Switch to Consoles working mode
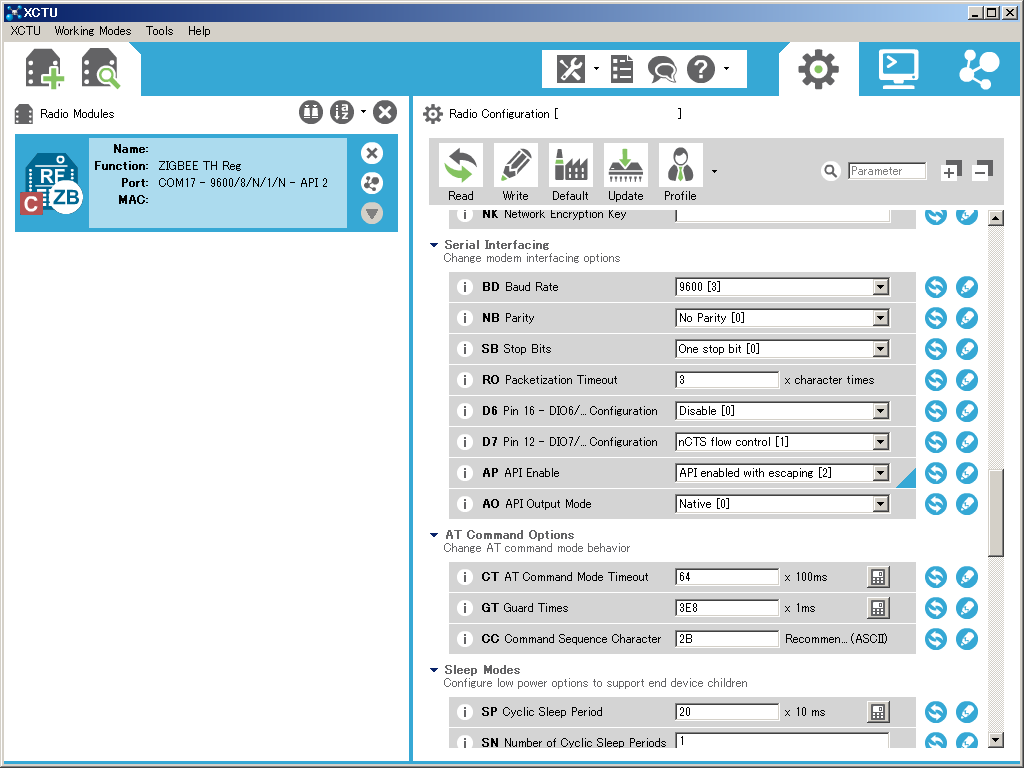Screen dimensions: 1024x768 pos(899,69)
